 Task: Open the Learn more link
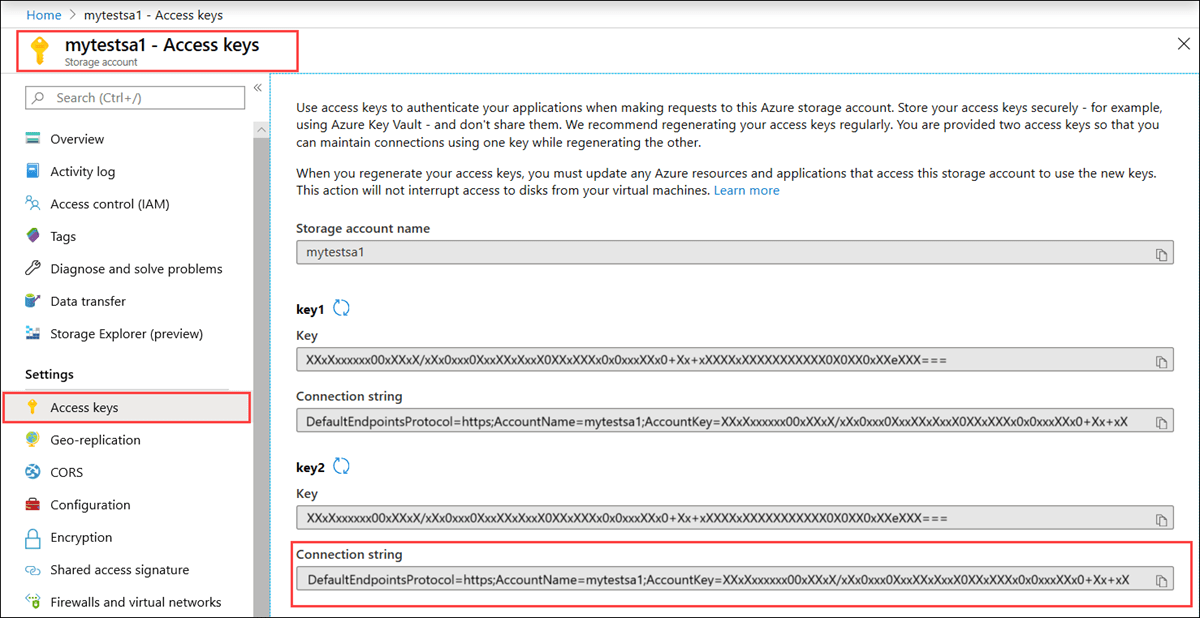click(746, 190)
